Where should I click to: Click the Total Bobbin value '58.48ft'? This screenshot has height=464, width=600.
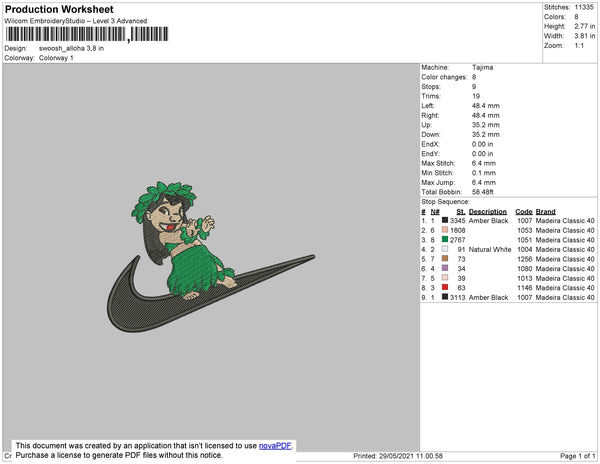click(483, 192)
